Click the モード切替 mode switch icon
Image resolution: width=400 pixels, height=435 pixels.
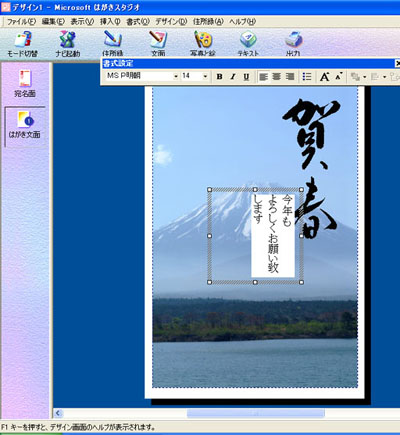pyautogui.click(x=23, y=43)
